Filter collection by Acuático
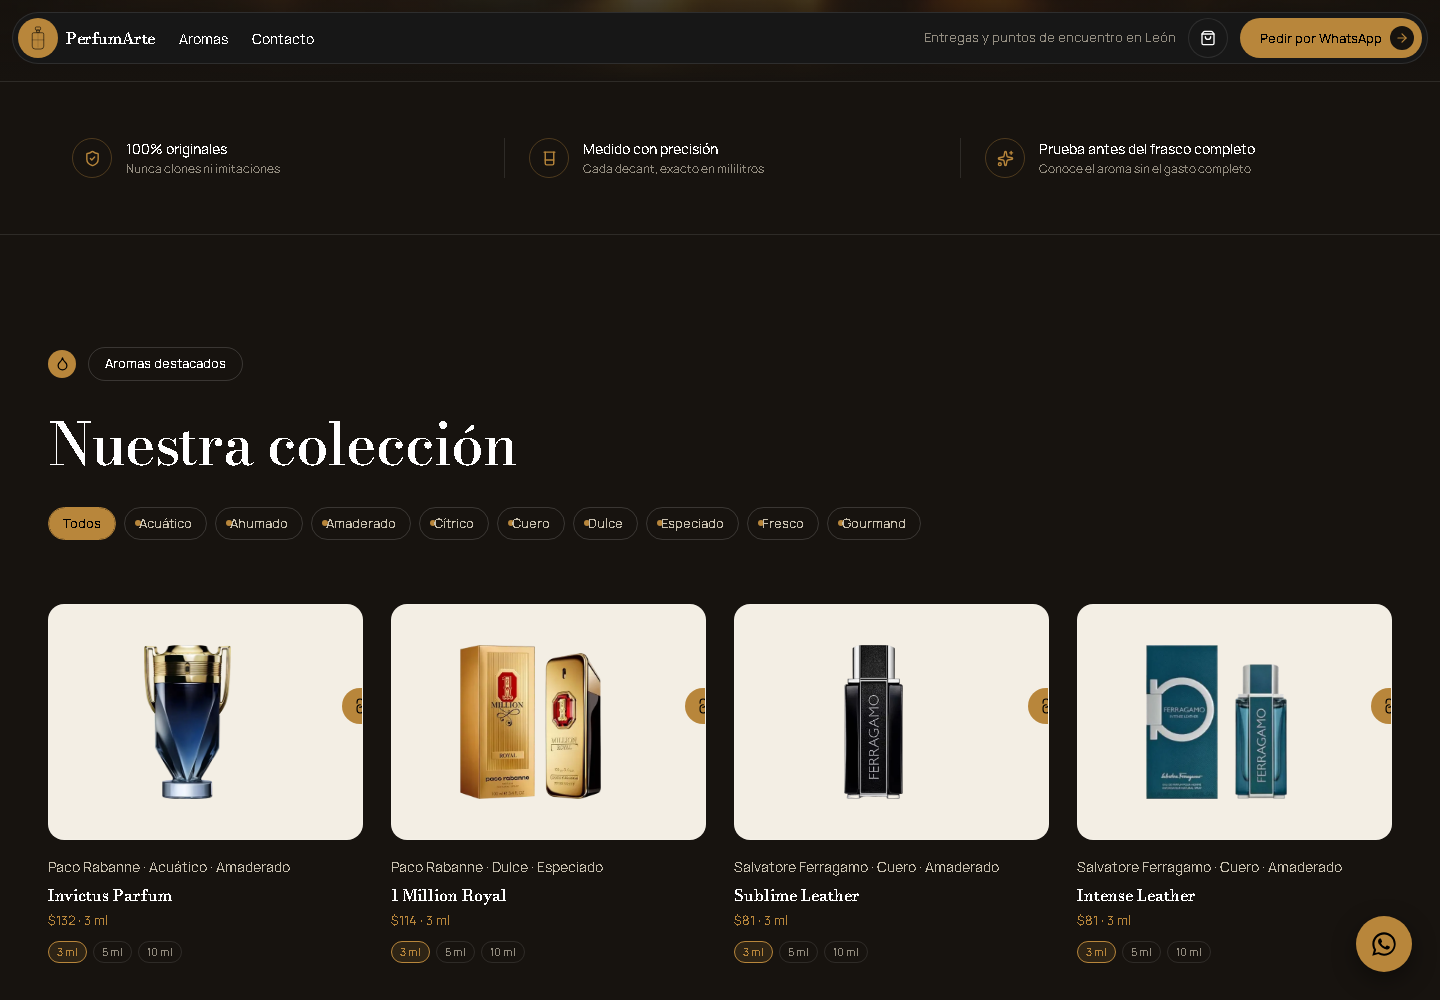 click(x=165, y=524)
